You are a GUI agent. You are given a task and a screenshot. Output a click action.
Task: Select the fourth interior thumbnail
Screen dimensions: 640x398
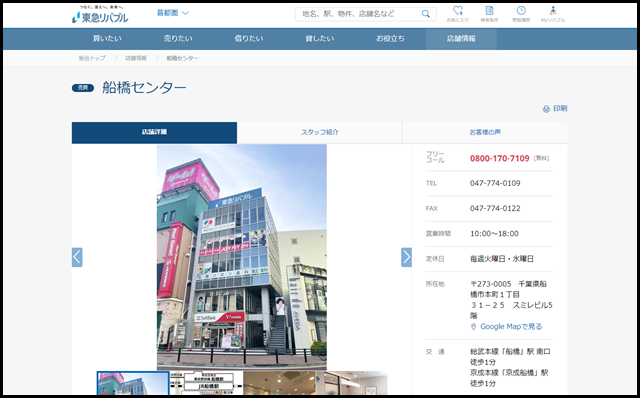click(351, 383)
